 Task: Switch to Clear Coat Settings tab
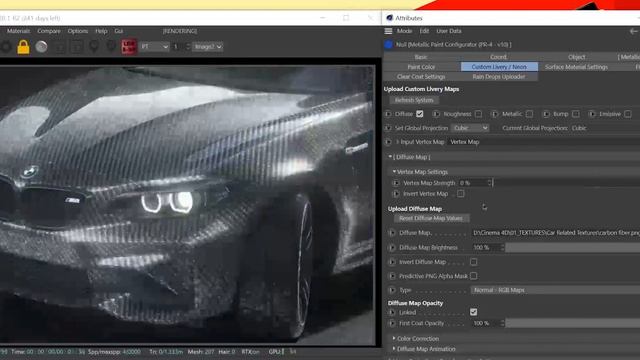pyautogui.click(x=421, y=77)
